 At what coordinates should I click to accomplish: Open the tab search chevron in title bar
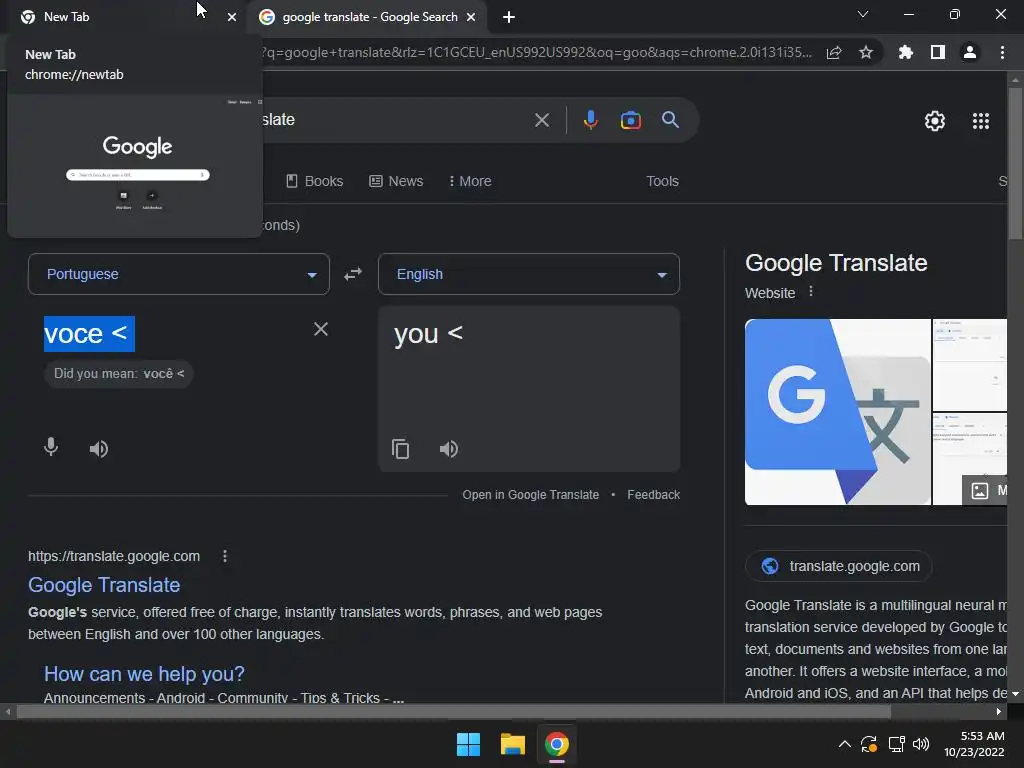tap(862, 14)
